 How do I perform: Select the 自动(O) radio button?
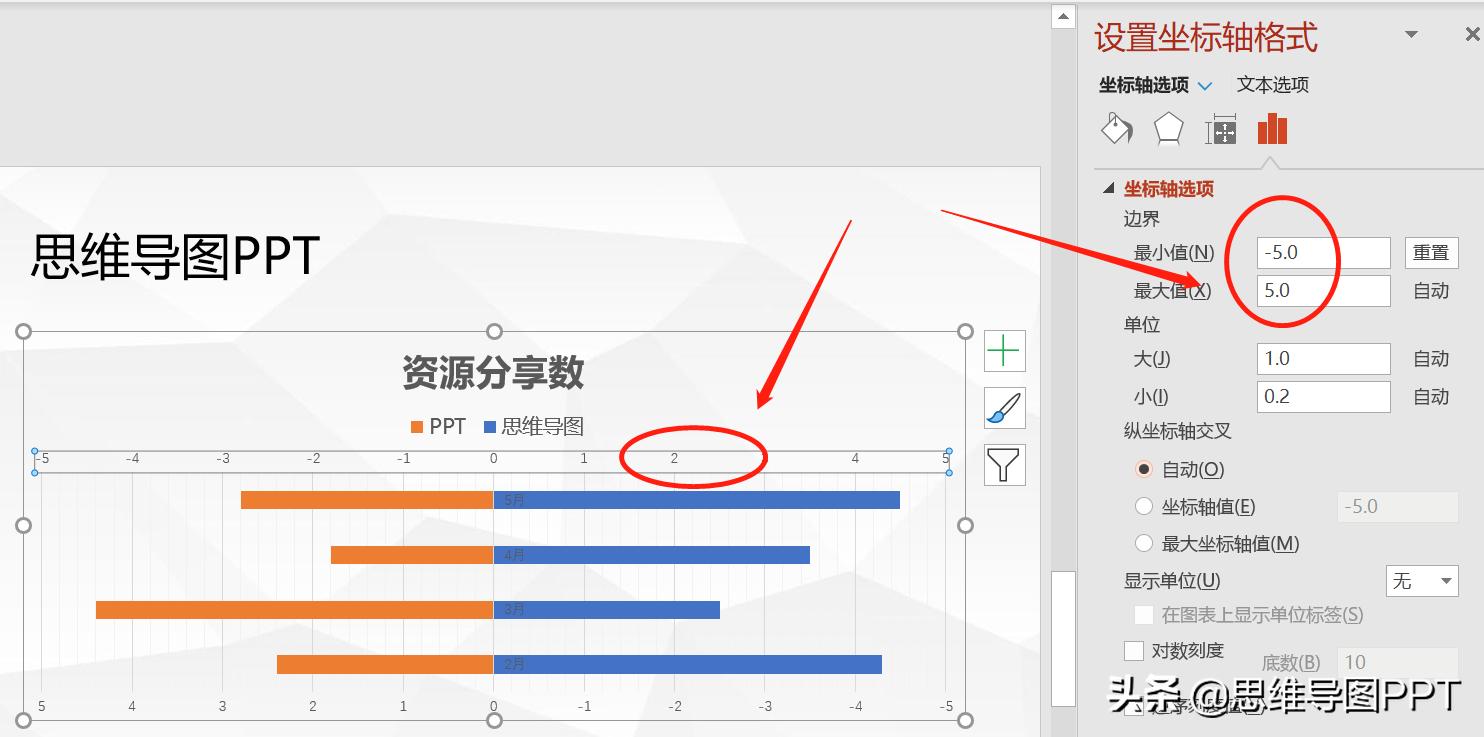tap(1144, 469)
